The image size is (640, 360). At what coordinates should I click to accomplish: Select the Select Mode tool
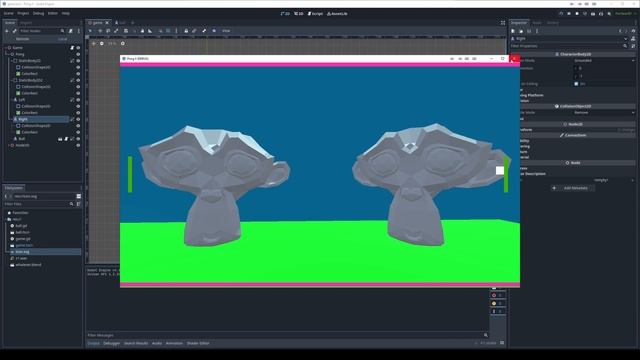coord(90,31)
